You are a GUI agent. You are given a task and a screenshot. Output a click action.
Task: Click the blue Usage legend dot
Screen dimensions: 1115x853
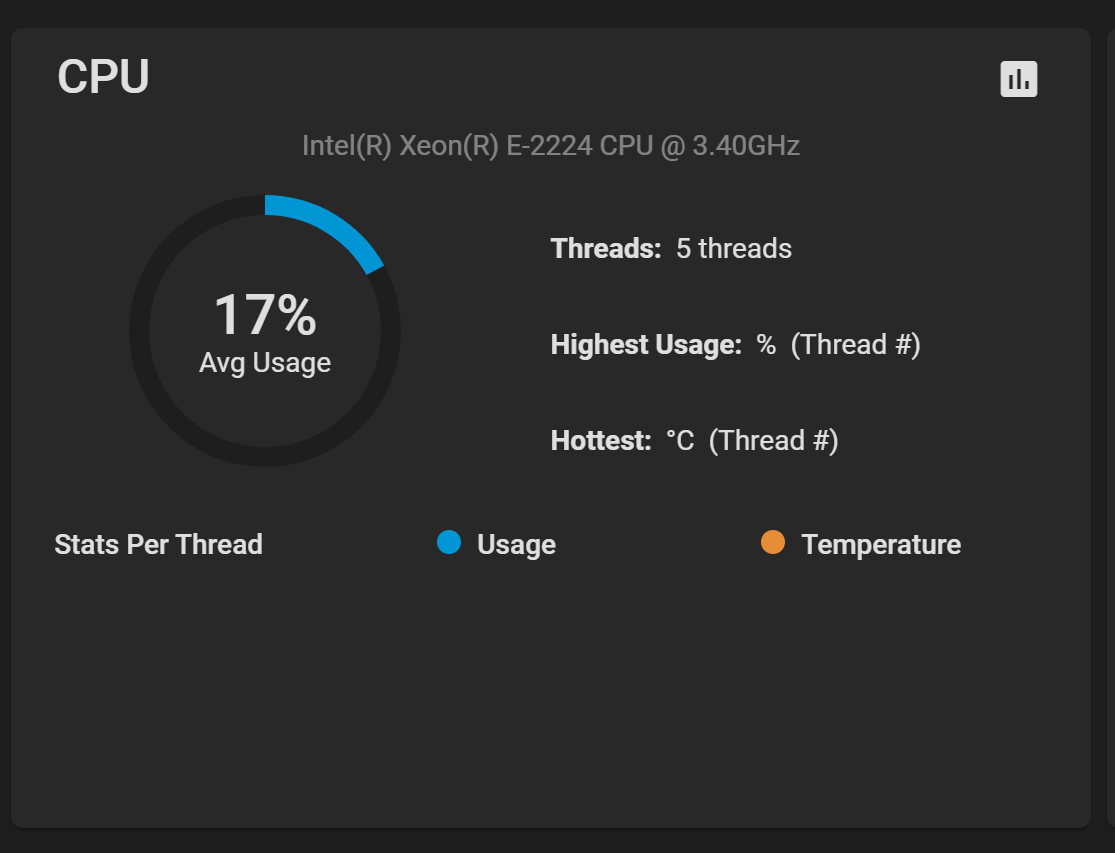tap(449, 542)
